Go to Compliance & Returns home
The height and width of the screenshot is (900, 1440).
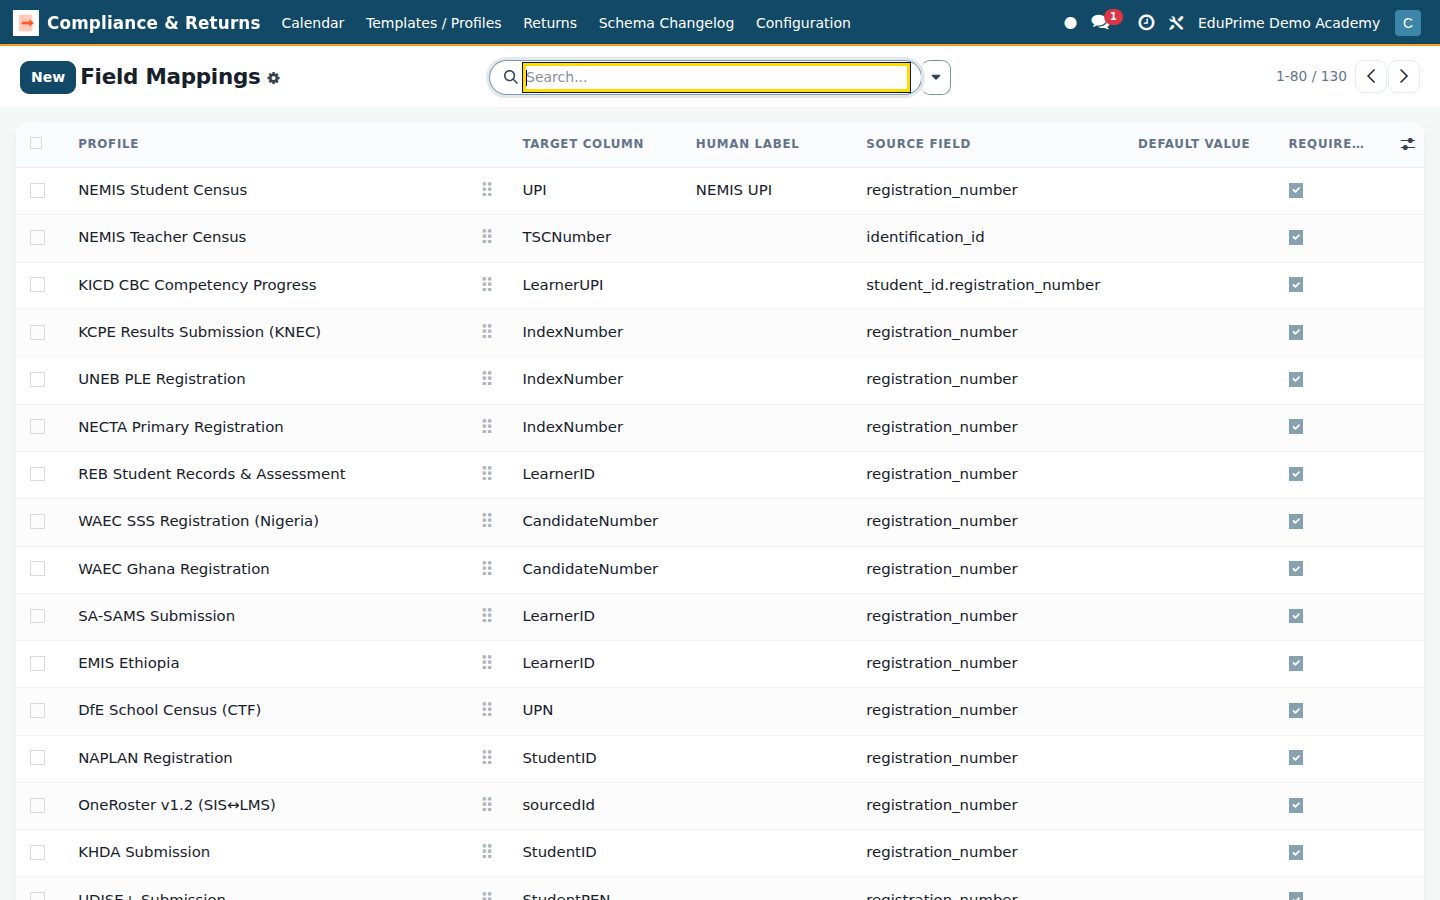153,22
